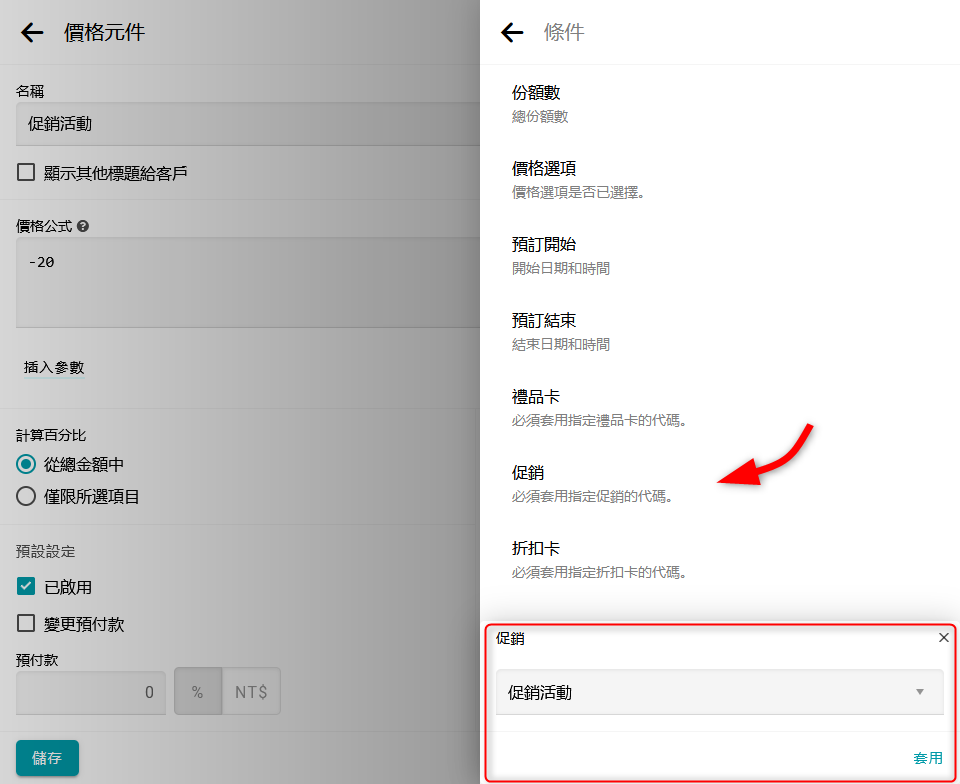The image size is (960, 784).
Task: Uncheck the 已啟用 checkbox
Action: [27, 587]
